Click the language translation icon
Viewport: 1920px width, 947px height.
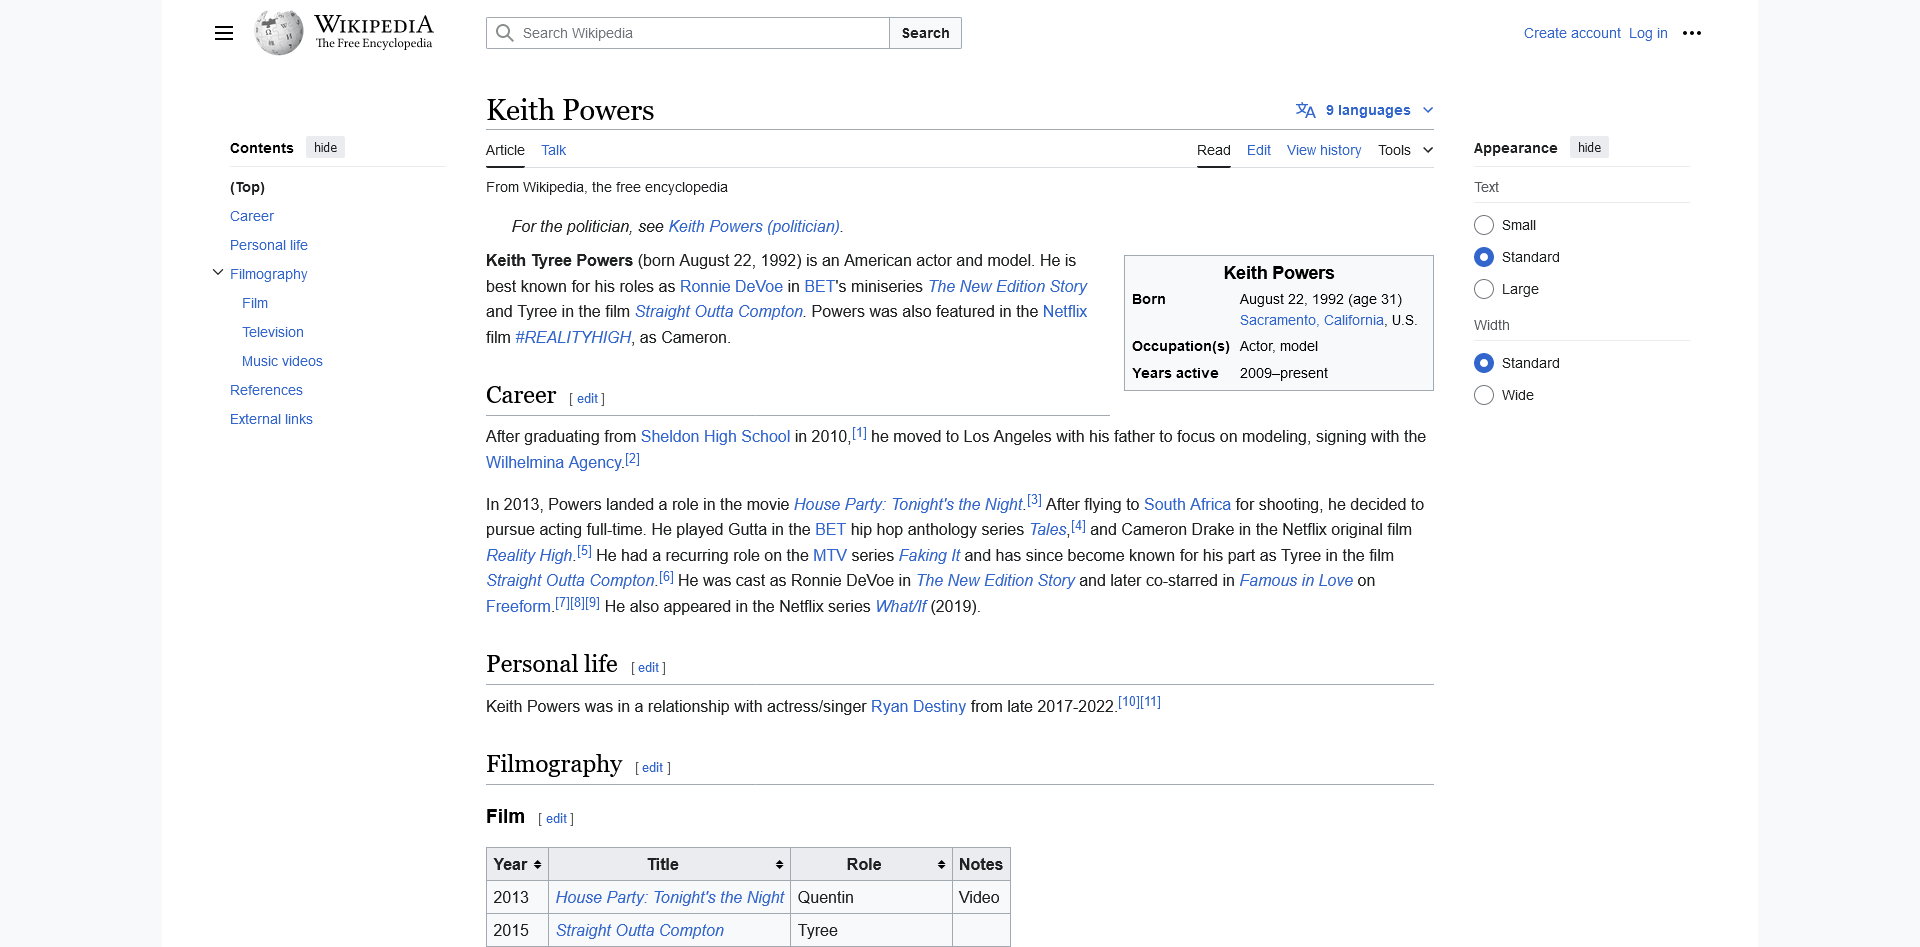point(1305,110)
